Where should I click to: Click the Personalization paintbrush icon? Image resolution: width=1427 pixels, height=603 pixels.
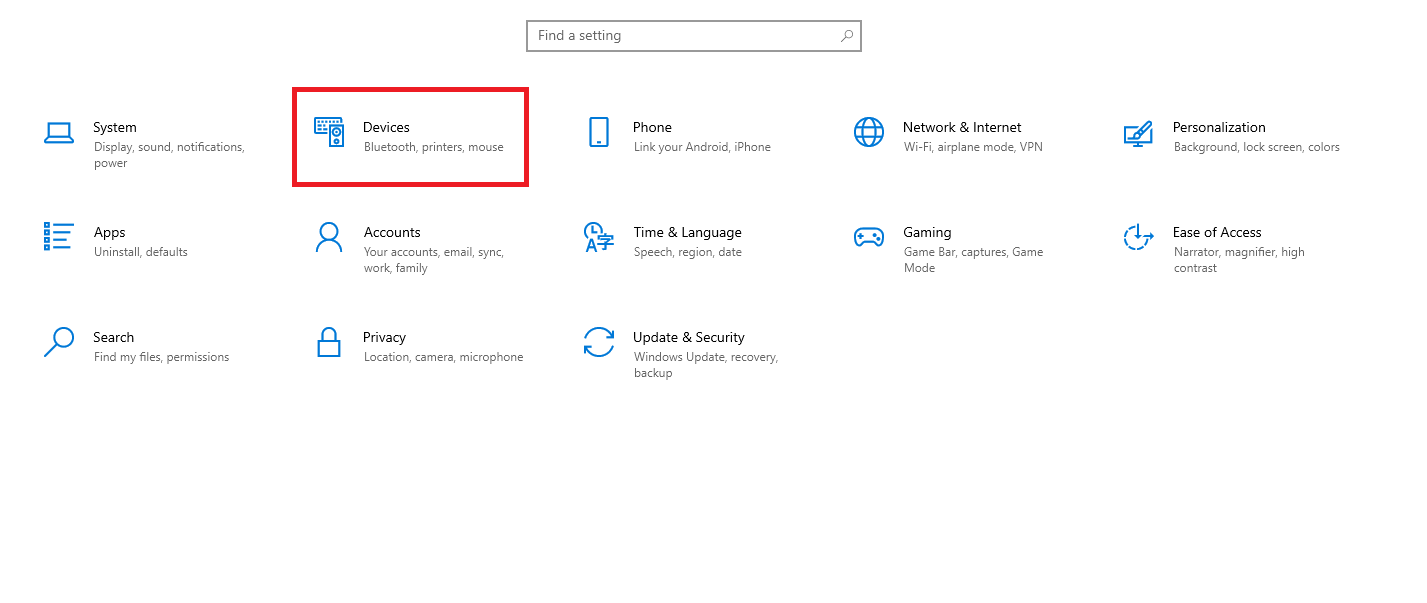point(1138,134)
